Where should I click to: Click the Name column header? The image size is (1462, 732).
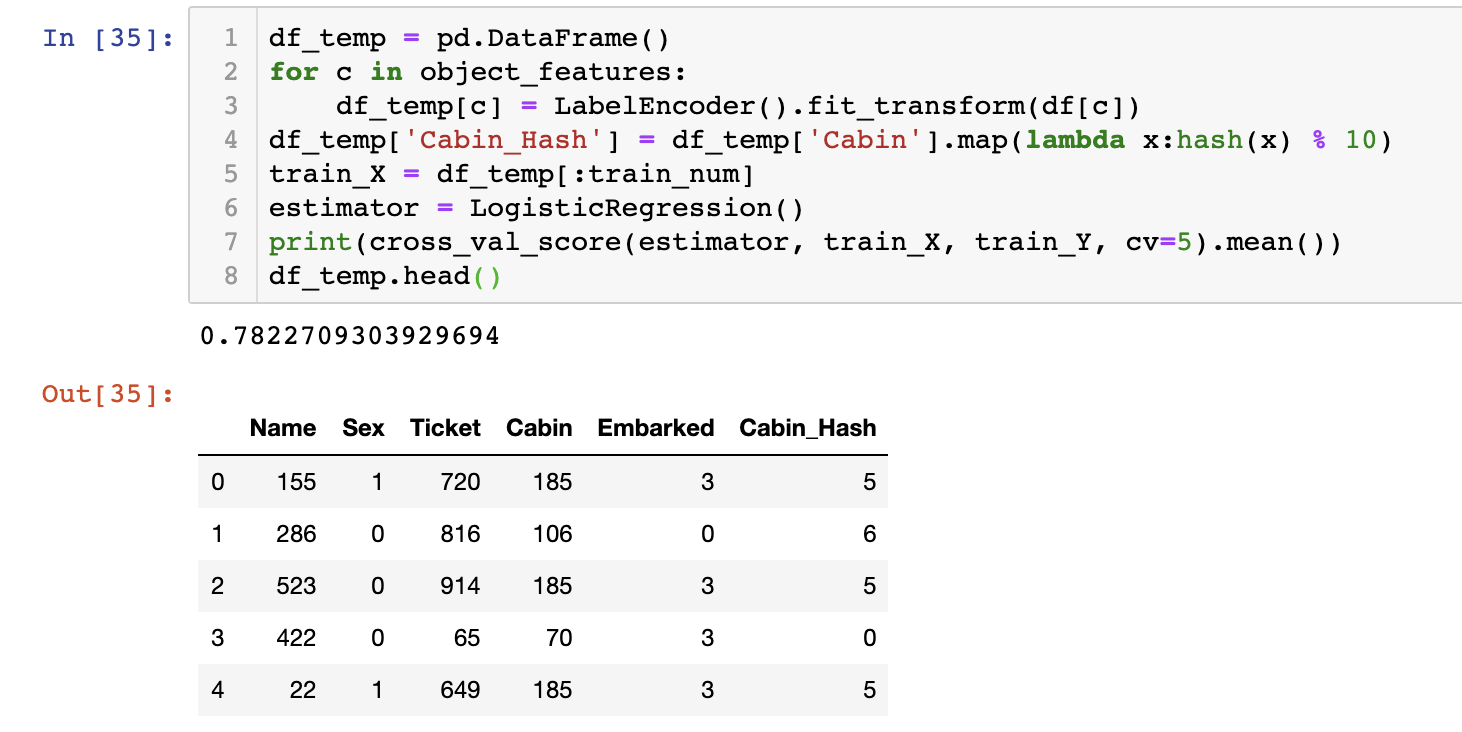click(283, 428)
